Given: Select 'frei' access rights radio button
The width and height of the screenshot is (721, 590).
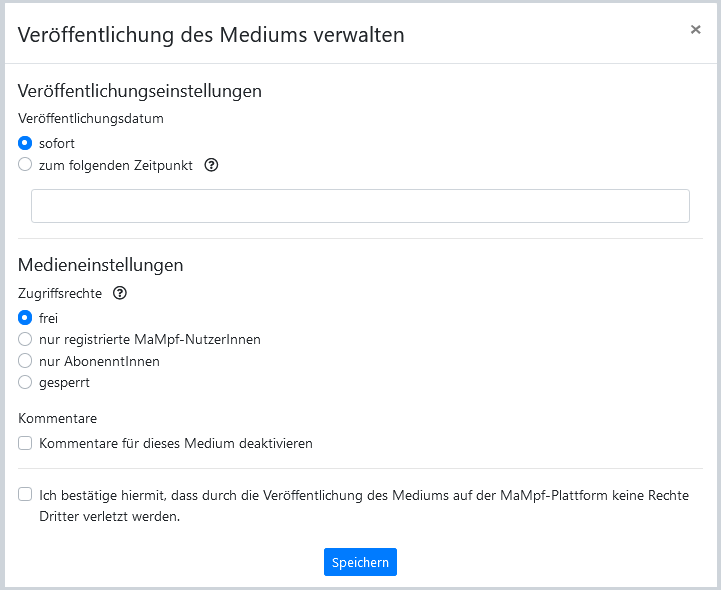Looking at the screenshot, I should (25, 318).
